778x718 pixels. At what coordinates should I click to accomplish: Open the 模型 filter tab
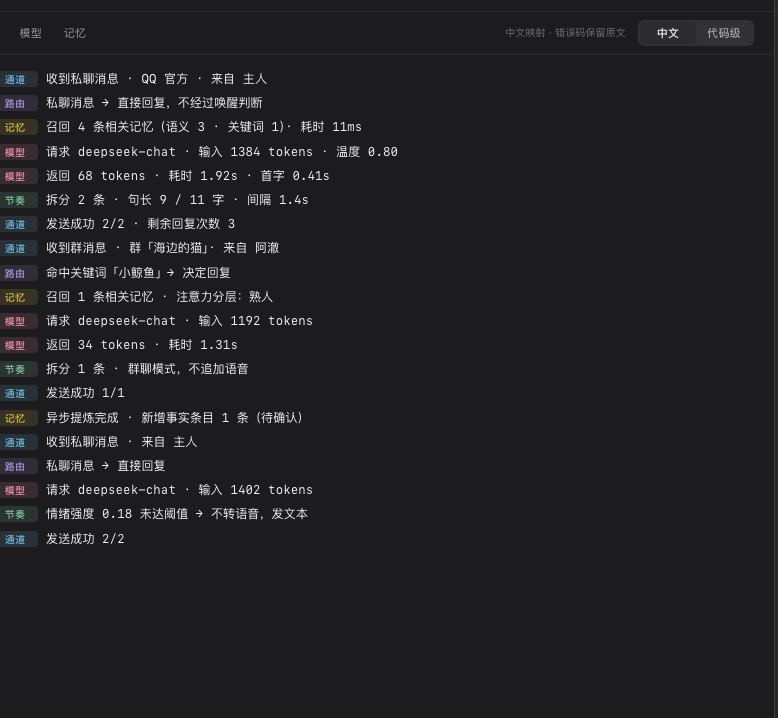[30, 33]
